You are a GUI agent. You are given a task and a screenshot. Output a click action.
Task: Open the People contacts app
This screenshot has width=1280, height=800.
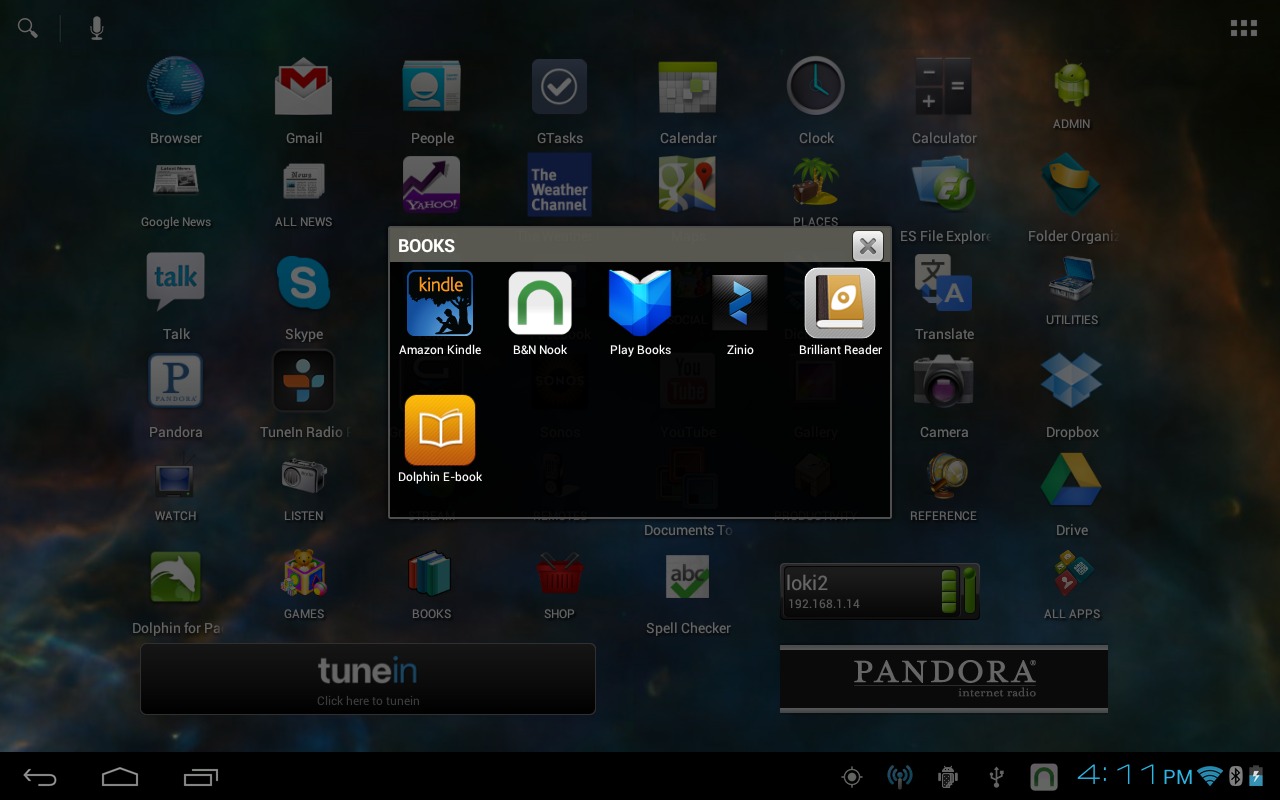point(432,100)
